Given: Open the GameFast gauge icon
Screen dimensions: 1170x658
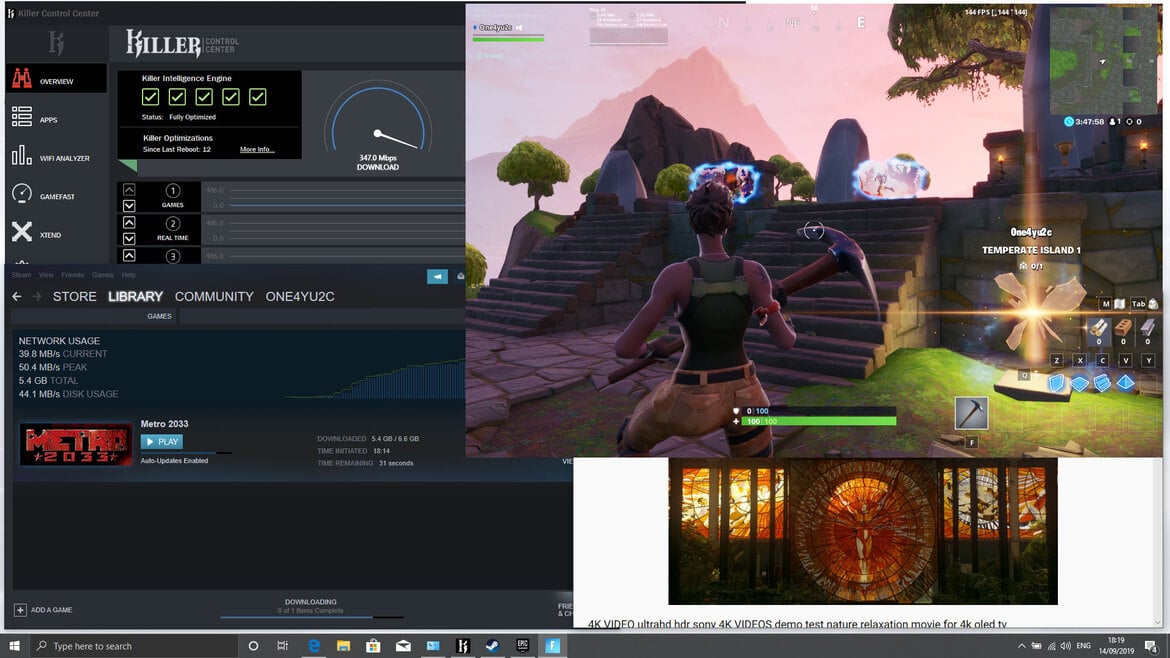Looking at the screenshot, I should [22, 194].
